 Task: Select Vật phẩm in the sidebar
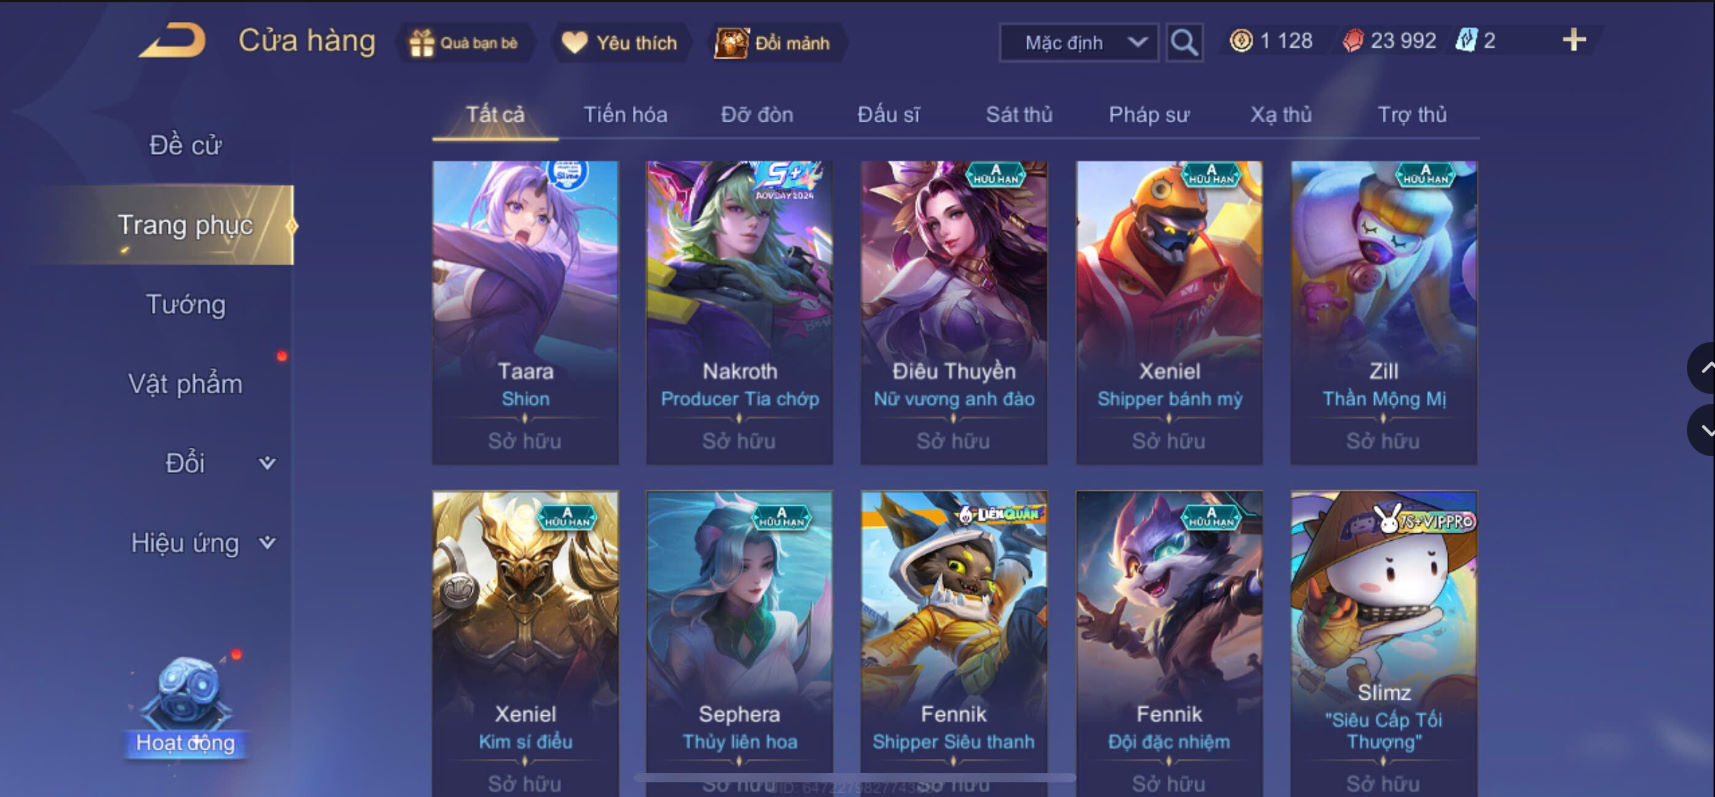(x=186, y=384)
